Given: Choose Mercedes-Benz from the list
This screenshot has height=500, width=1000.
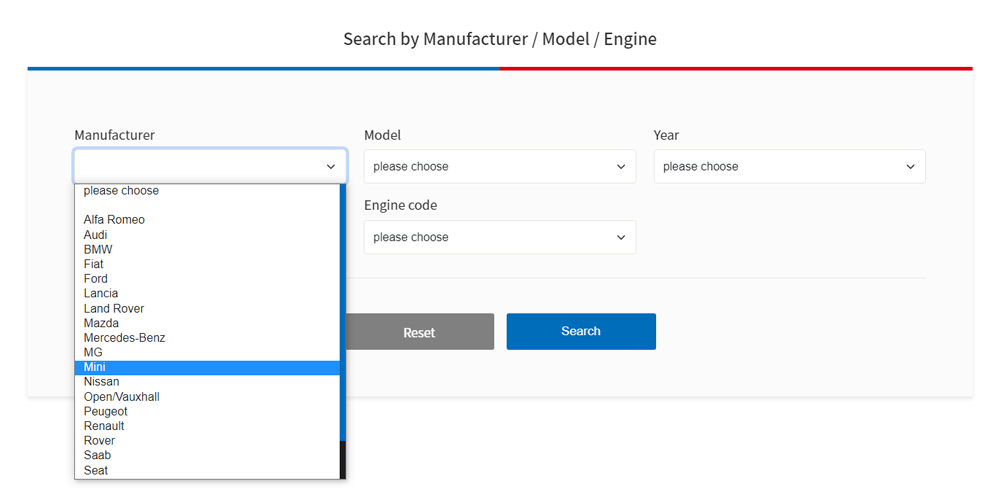Looking at the screenshot, I should [207, 338].
